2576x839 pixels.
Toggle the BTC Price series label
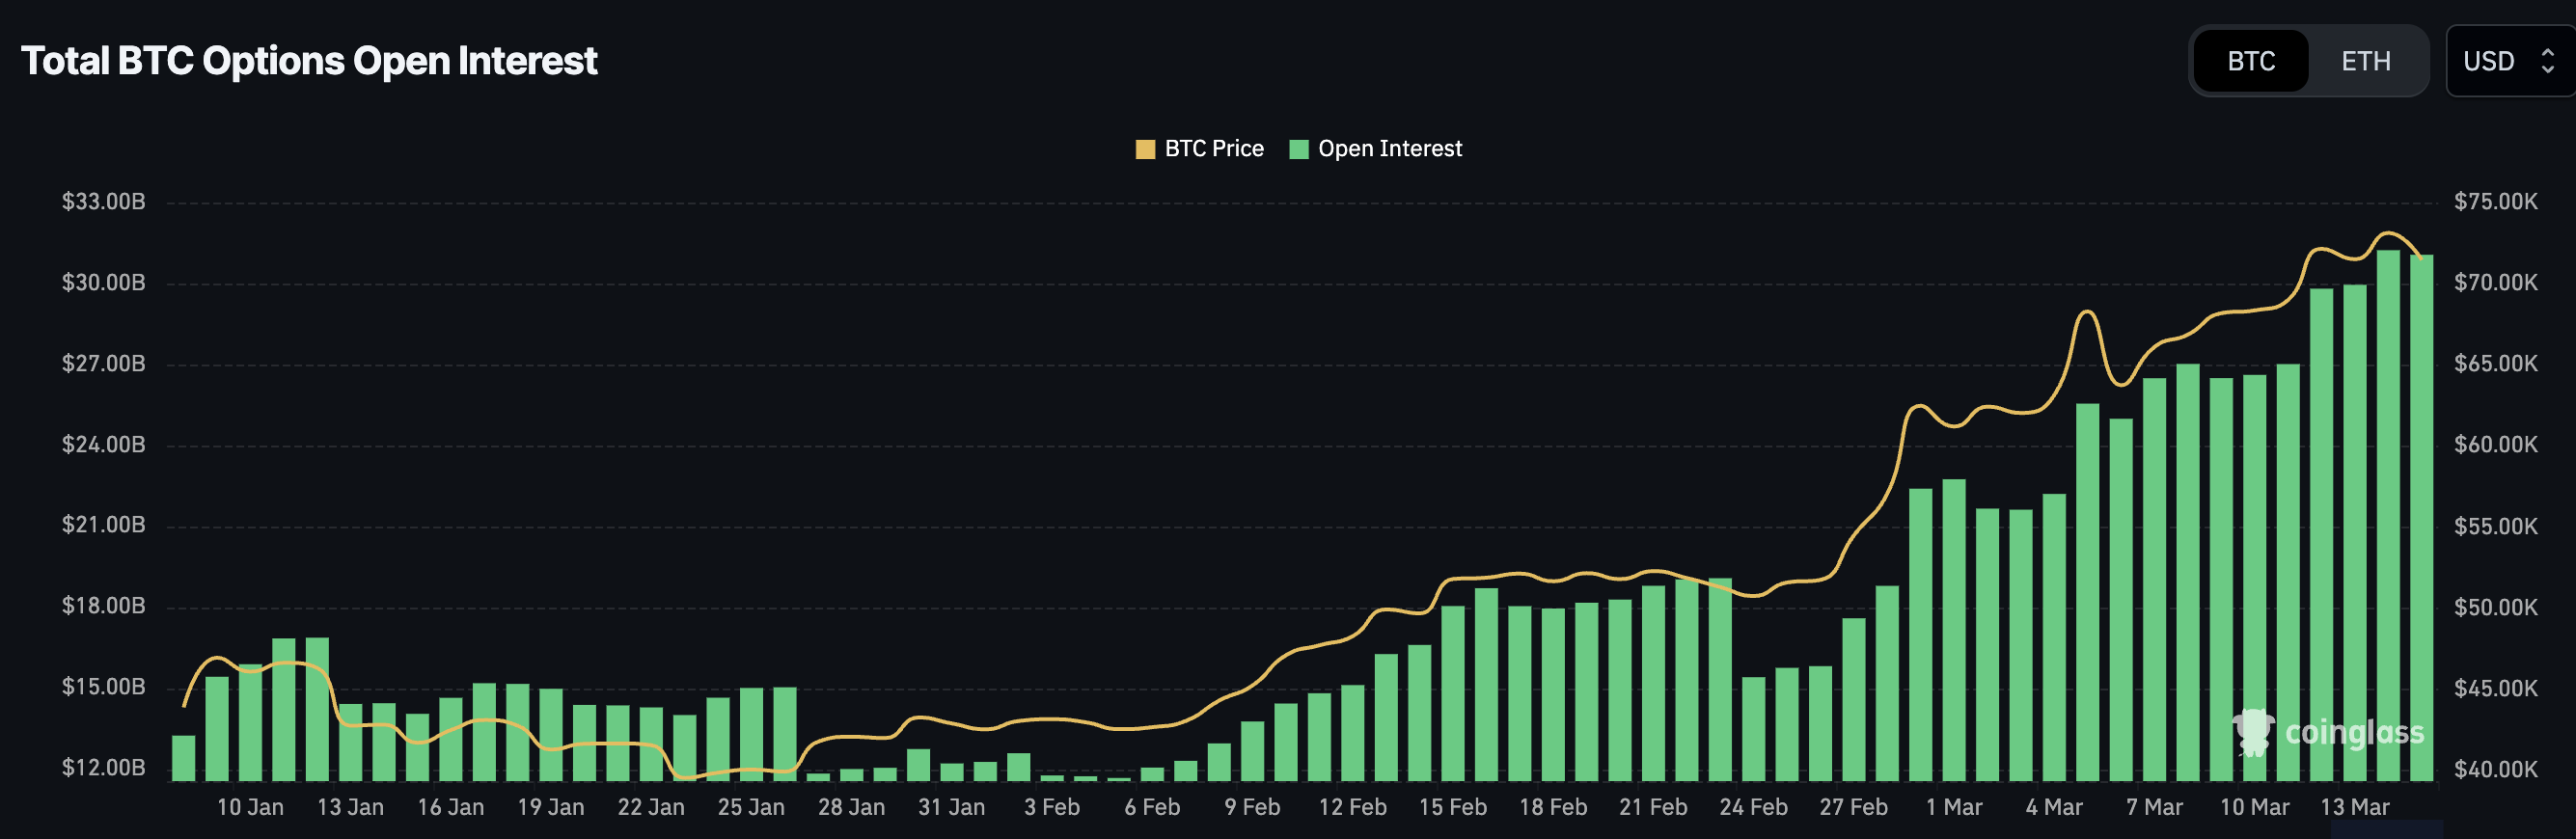(1213, 149)
